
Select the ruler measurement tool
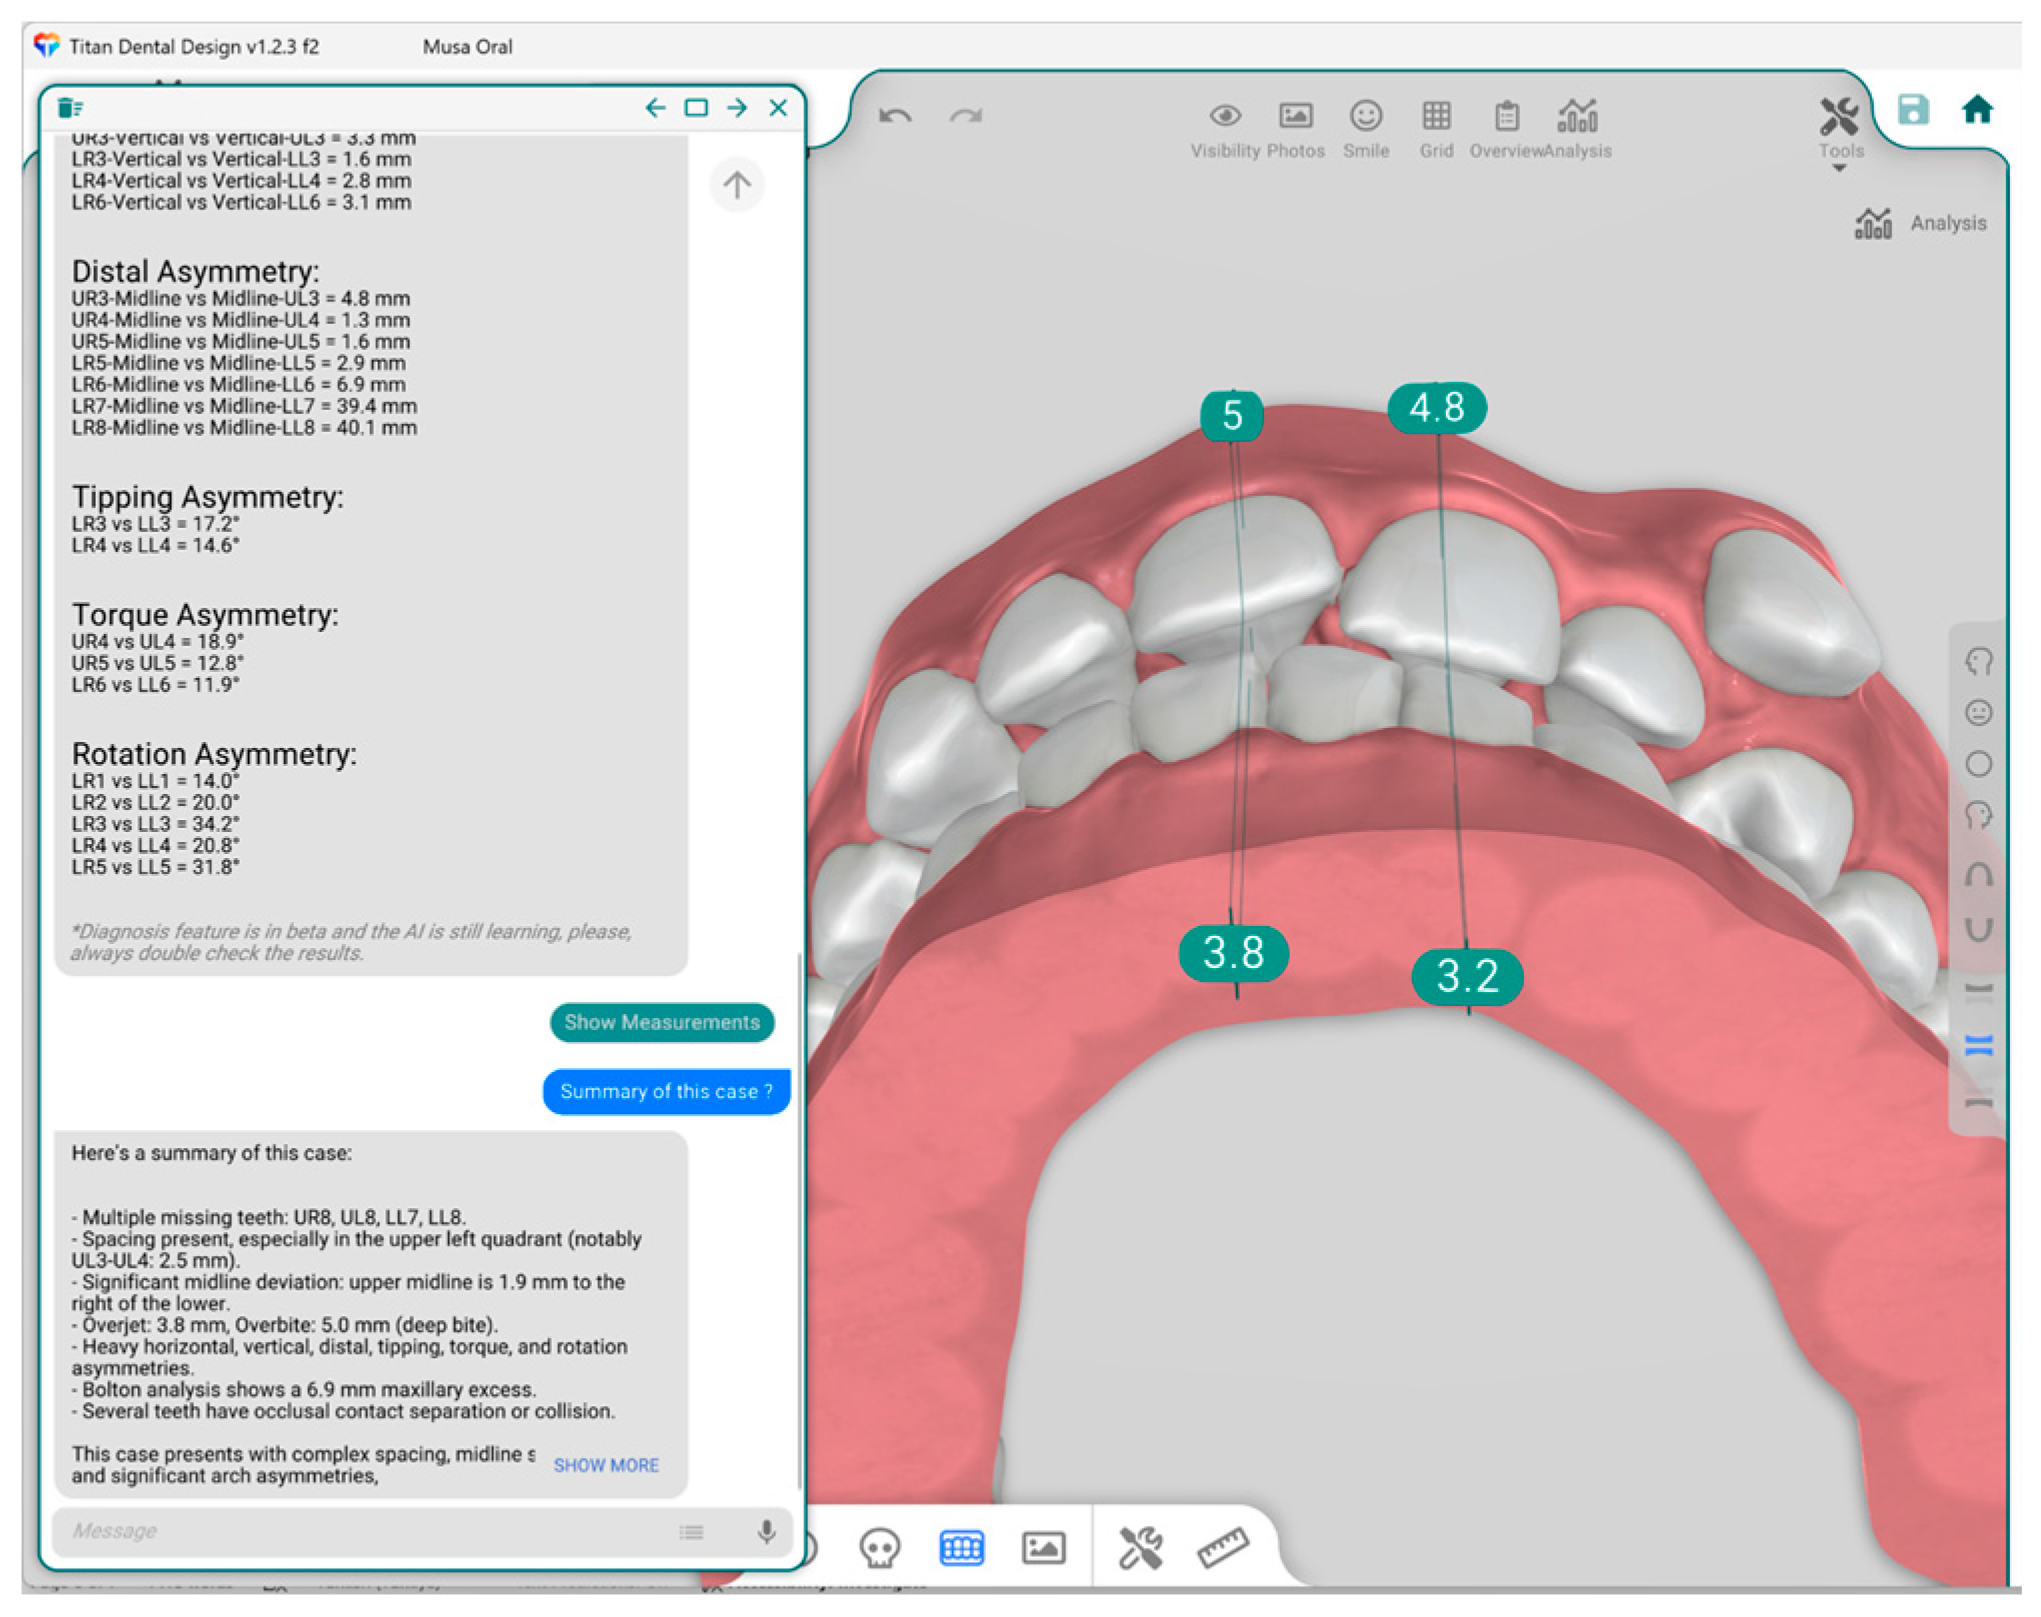[1222, 1548]
